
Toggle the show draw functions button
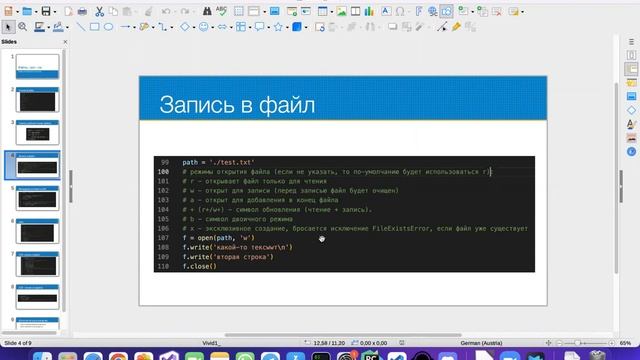(447, 11)
